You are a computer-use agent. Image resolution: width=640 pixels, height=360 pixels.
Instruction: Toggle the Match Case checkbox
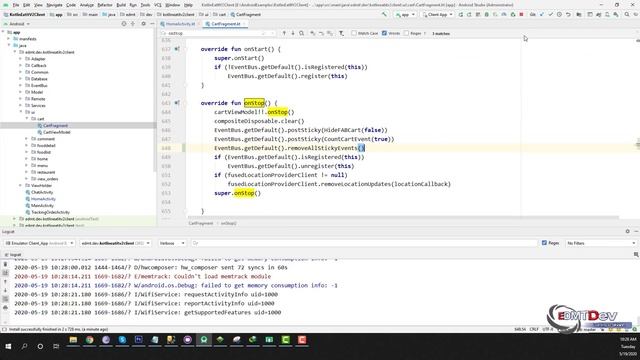(354, 33)
